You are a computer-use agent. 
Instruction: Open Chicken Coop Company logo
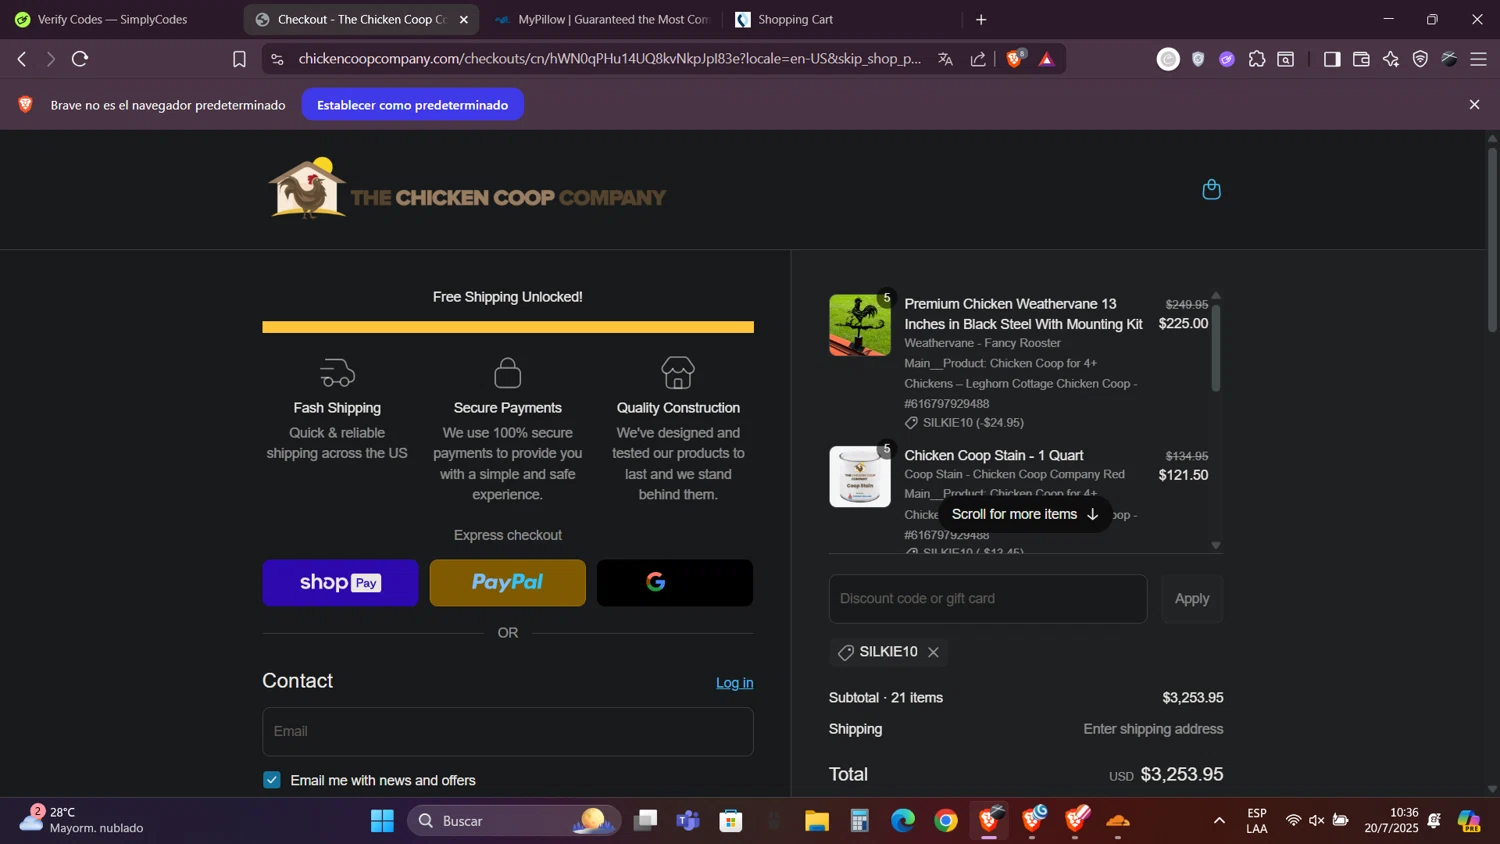click(467, 189)
